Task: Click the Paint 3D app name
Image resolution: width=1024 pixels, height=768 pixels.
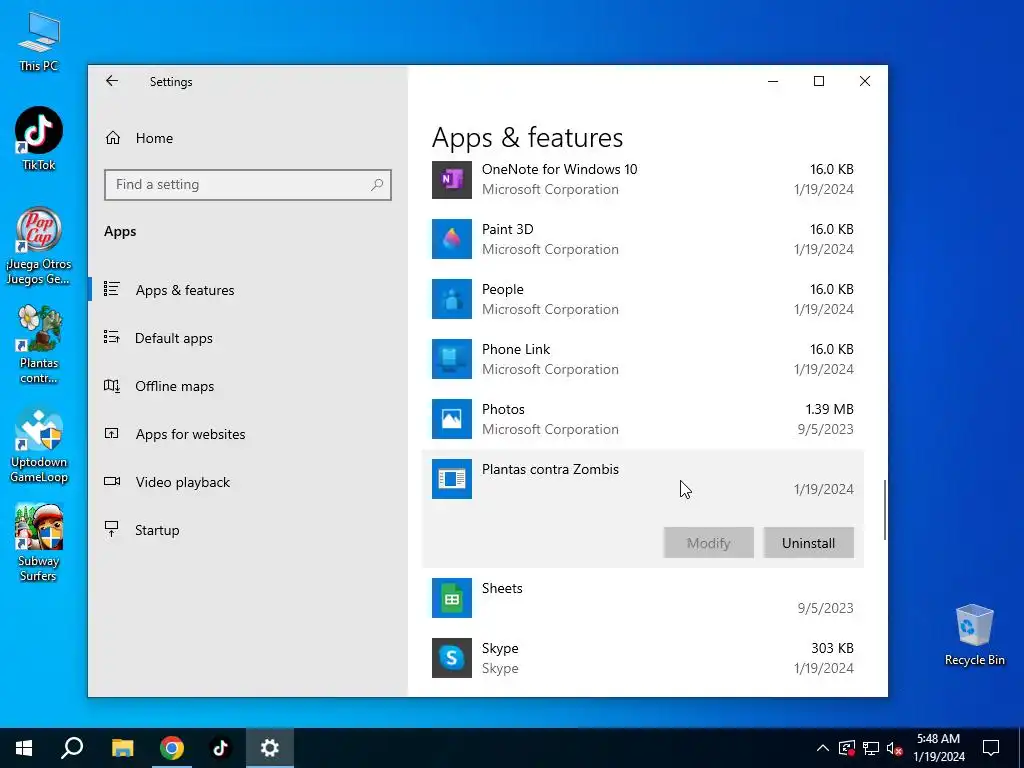Action: 507,229
